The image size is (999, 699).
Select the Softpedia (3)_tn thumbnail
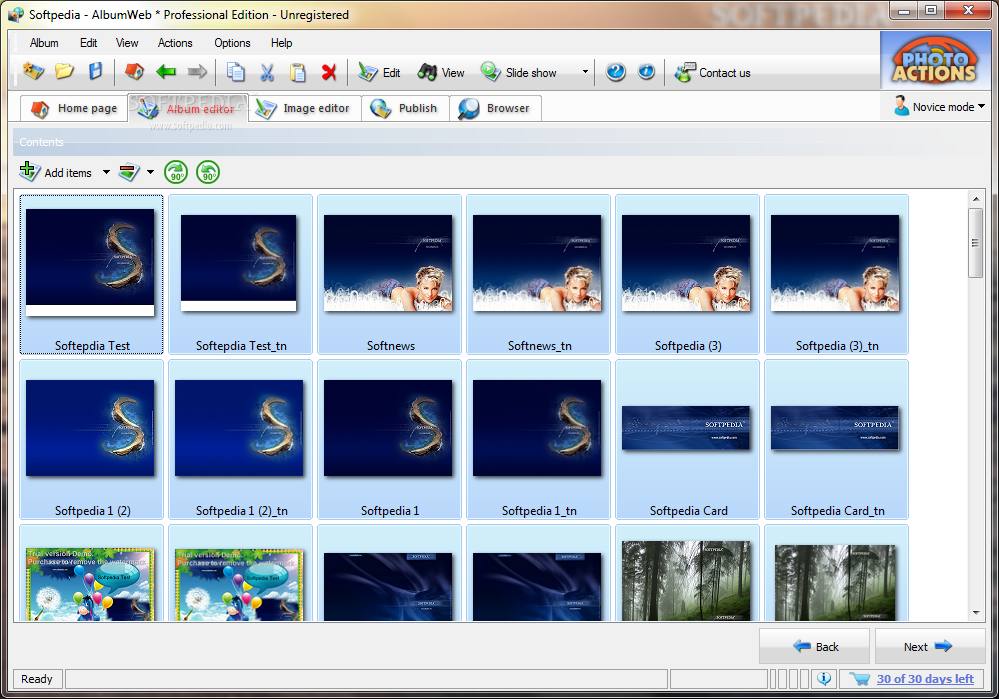click(837, 274)
